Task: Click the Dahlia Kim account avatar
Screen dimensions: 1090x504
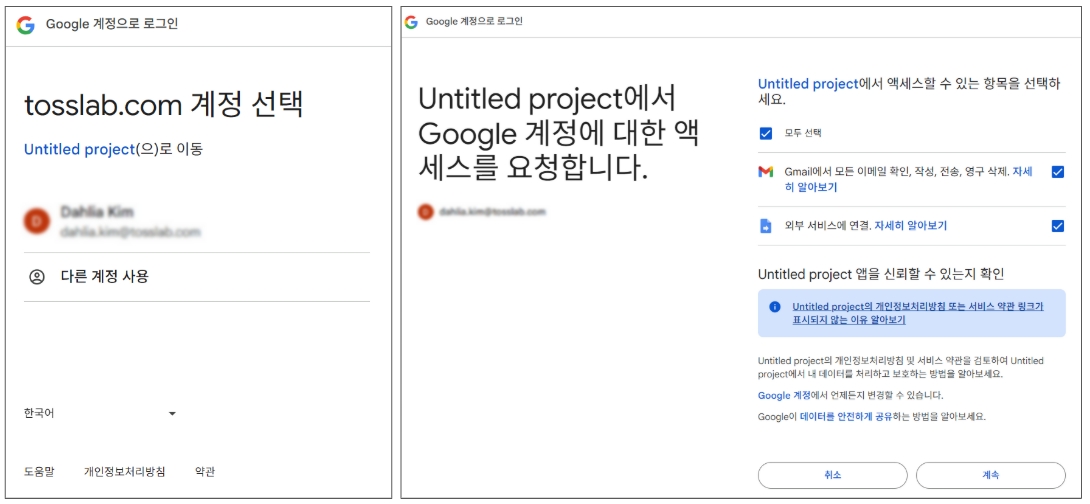Action: click(x=37, y=221)
